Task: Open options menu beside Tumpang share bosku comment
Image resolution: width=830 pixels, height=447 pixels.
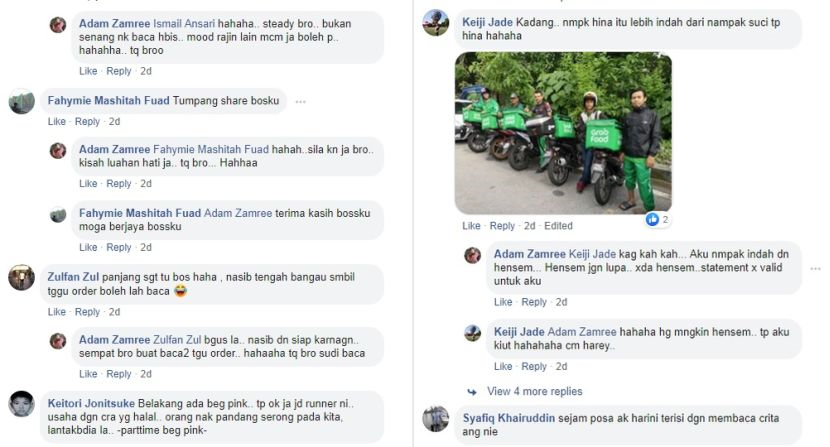Action: coord(301,101)
